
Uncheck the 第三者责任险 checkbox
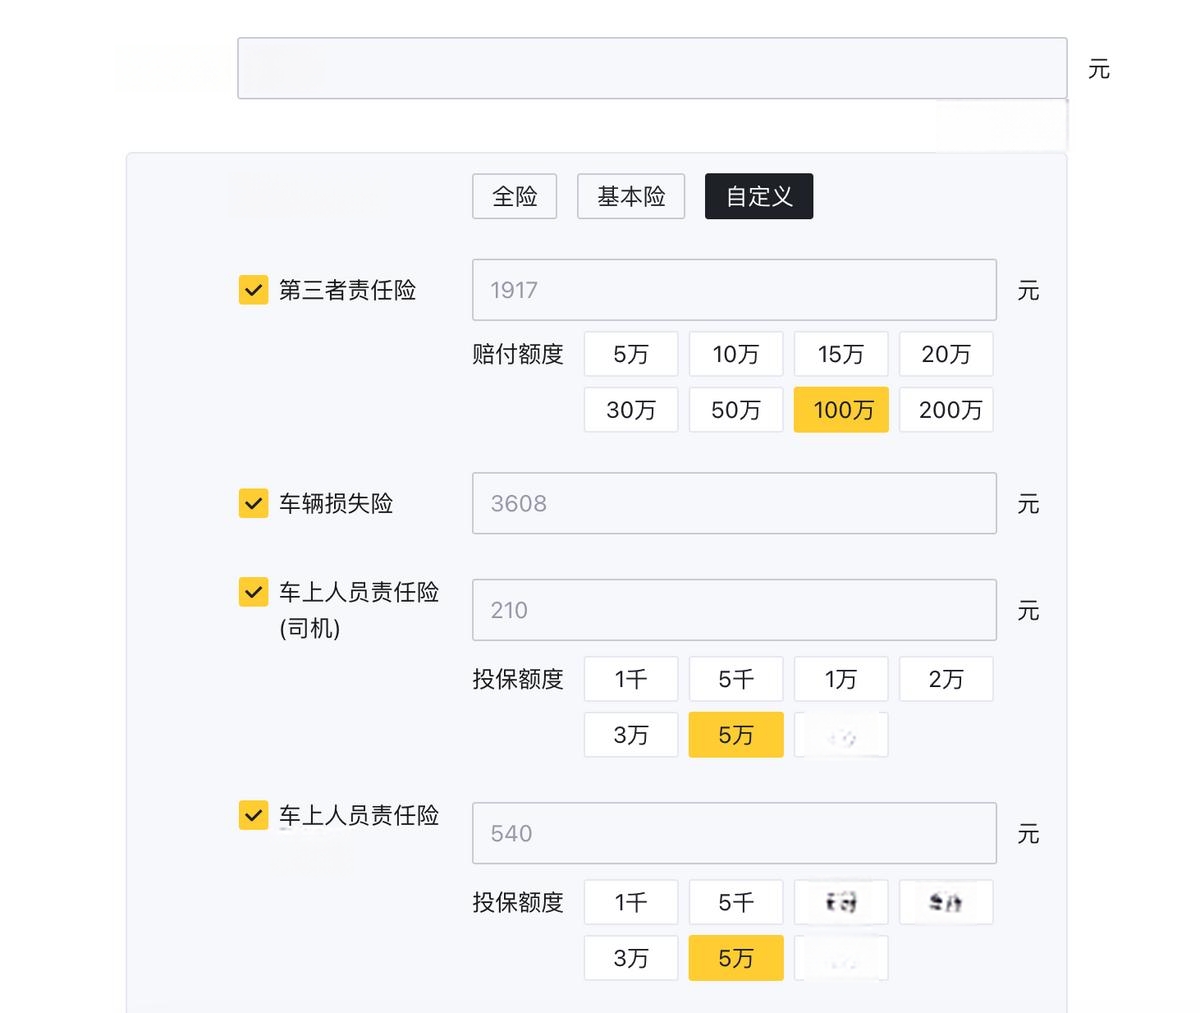point(253,290)
